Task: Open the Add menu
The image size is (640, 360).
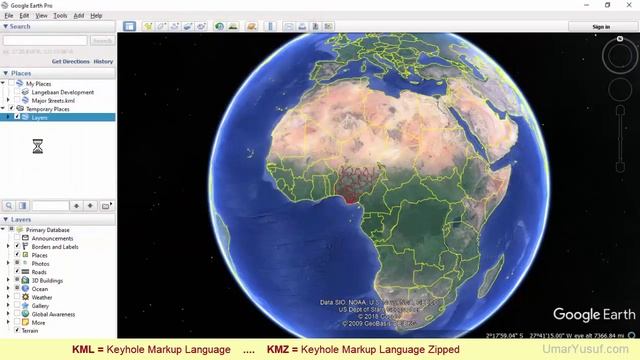Action: pos(78,16)
